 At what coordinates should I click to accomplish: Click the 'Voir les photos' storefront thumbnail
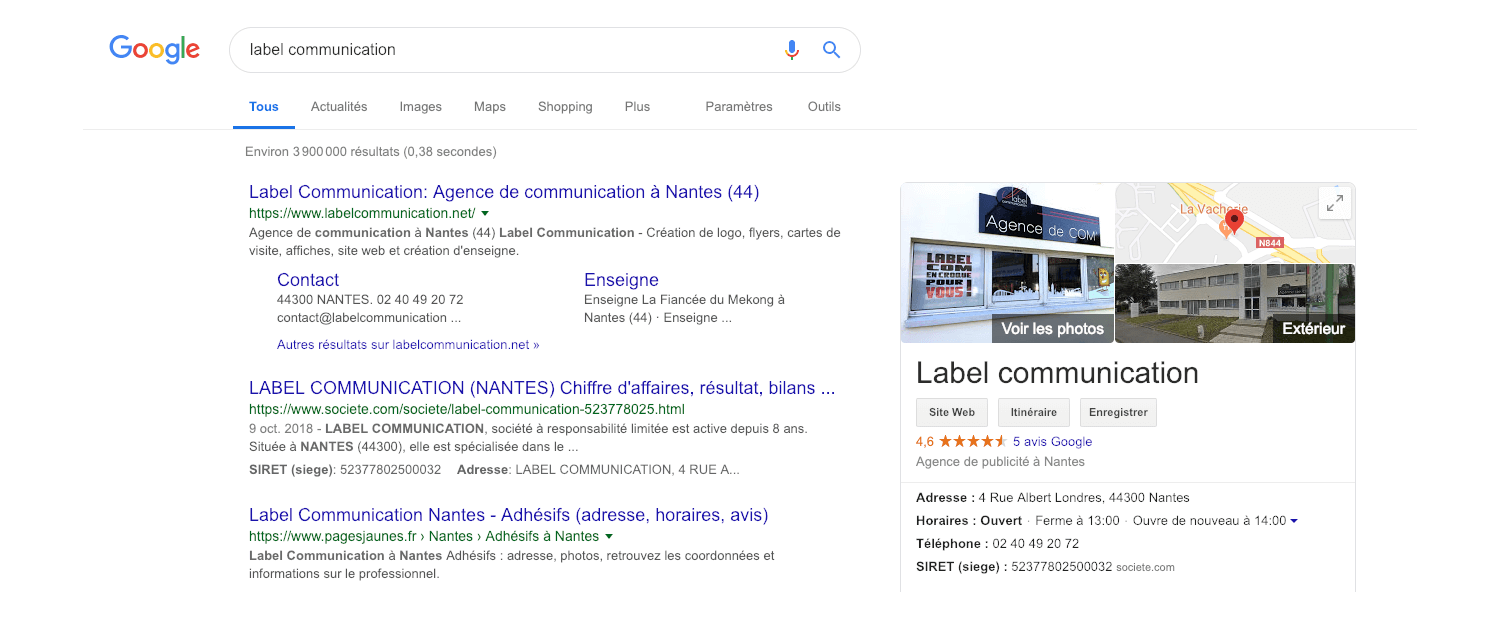pos(1007,263)
